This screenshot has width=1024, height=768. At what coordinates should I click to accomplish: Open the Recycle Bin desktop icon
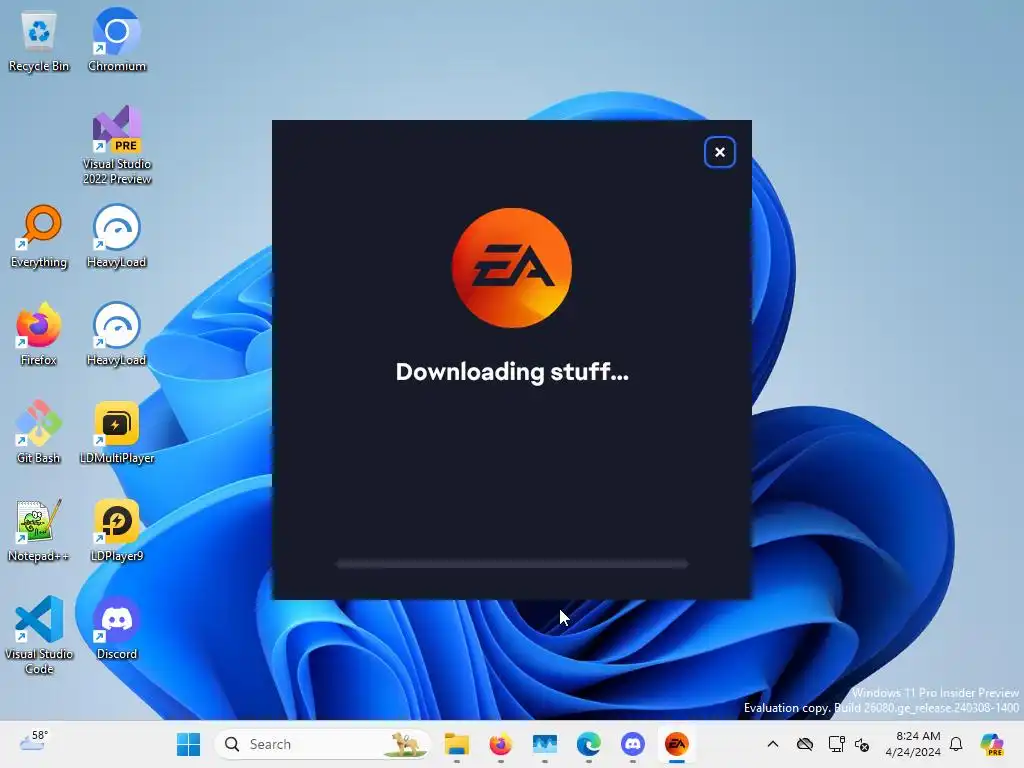(x=39, y=40)
